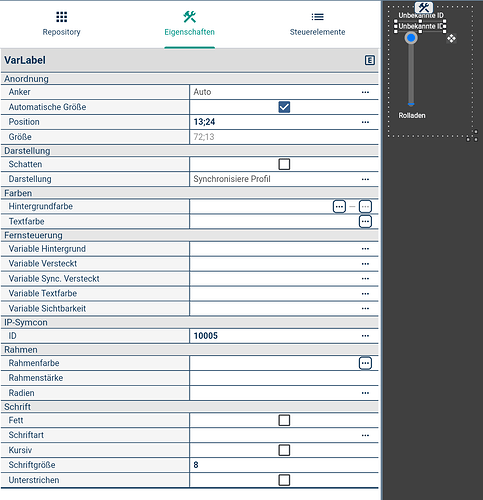Collapse the Rahmen section header
The image size is (483, 500).
pos(189,350)
